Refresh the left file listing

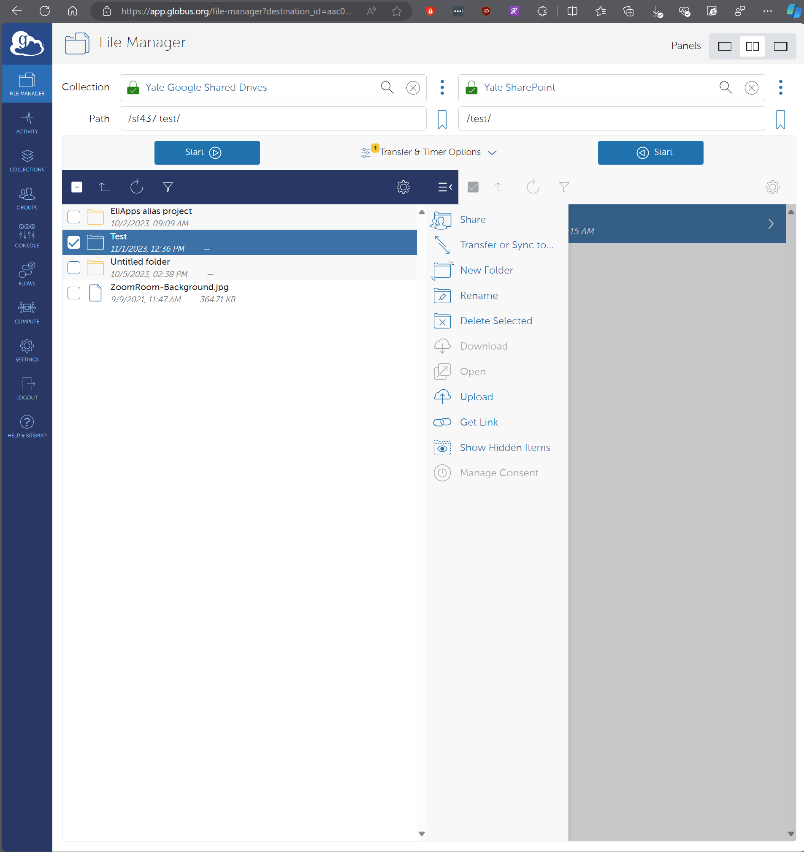click(136, 187)
